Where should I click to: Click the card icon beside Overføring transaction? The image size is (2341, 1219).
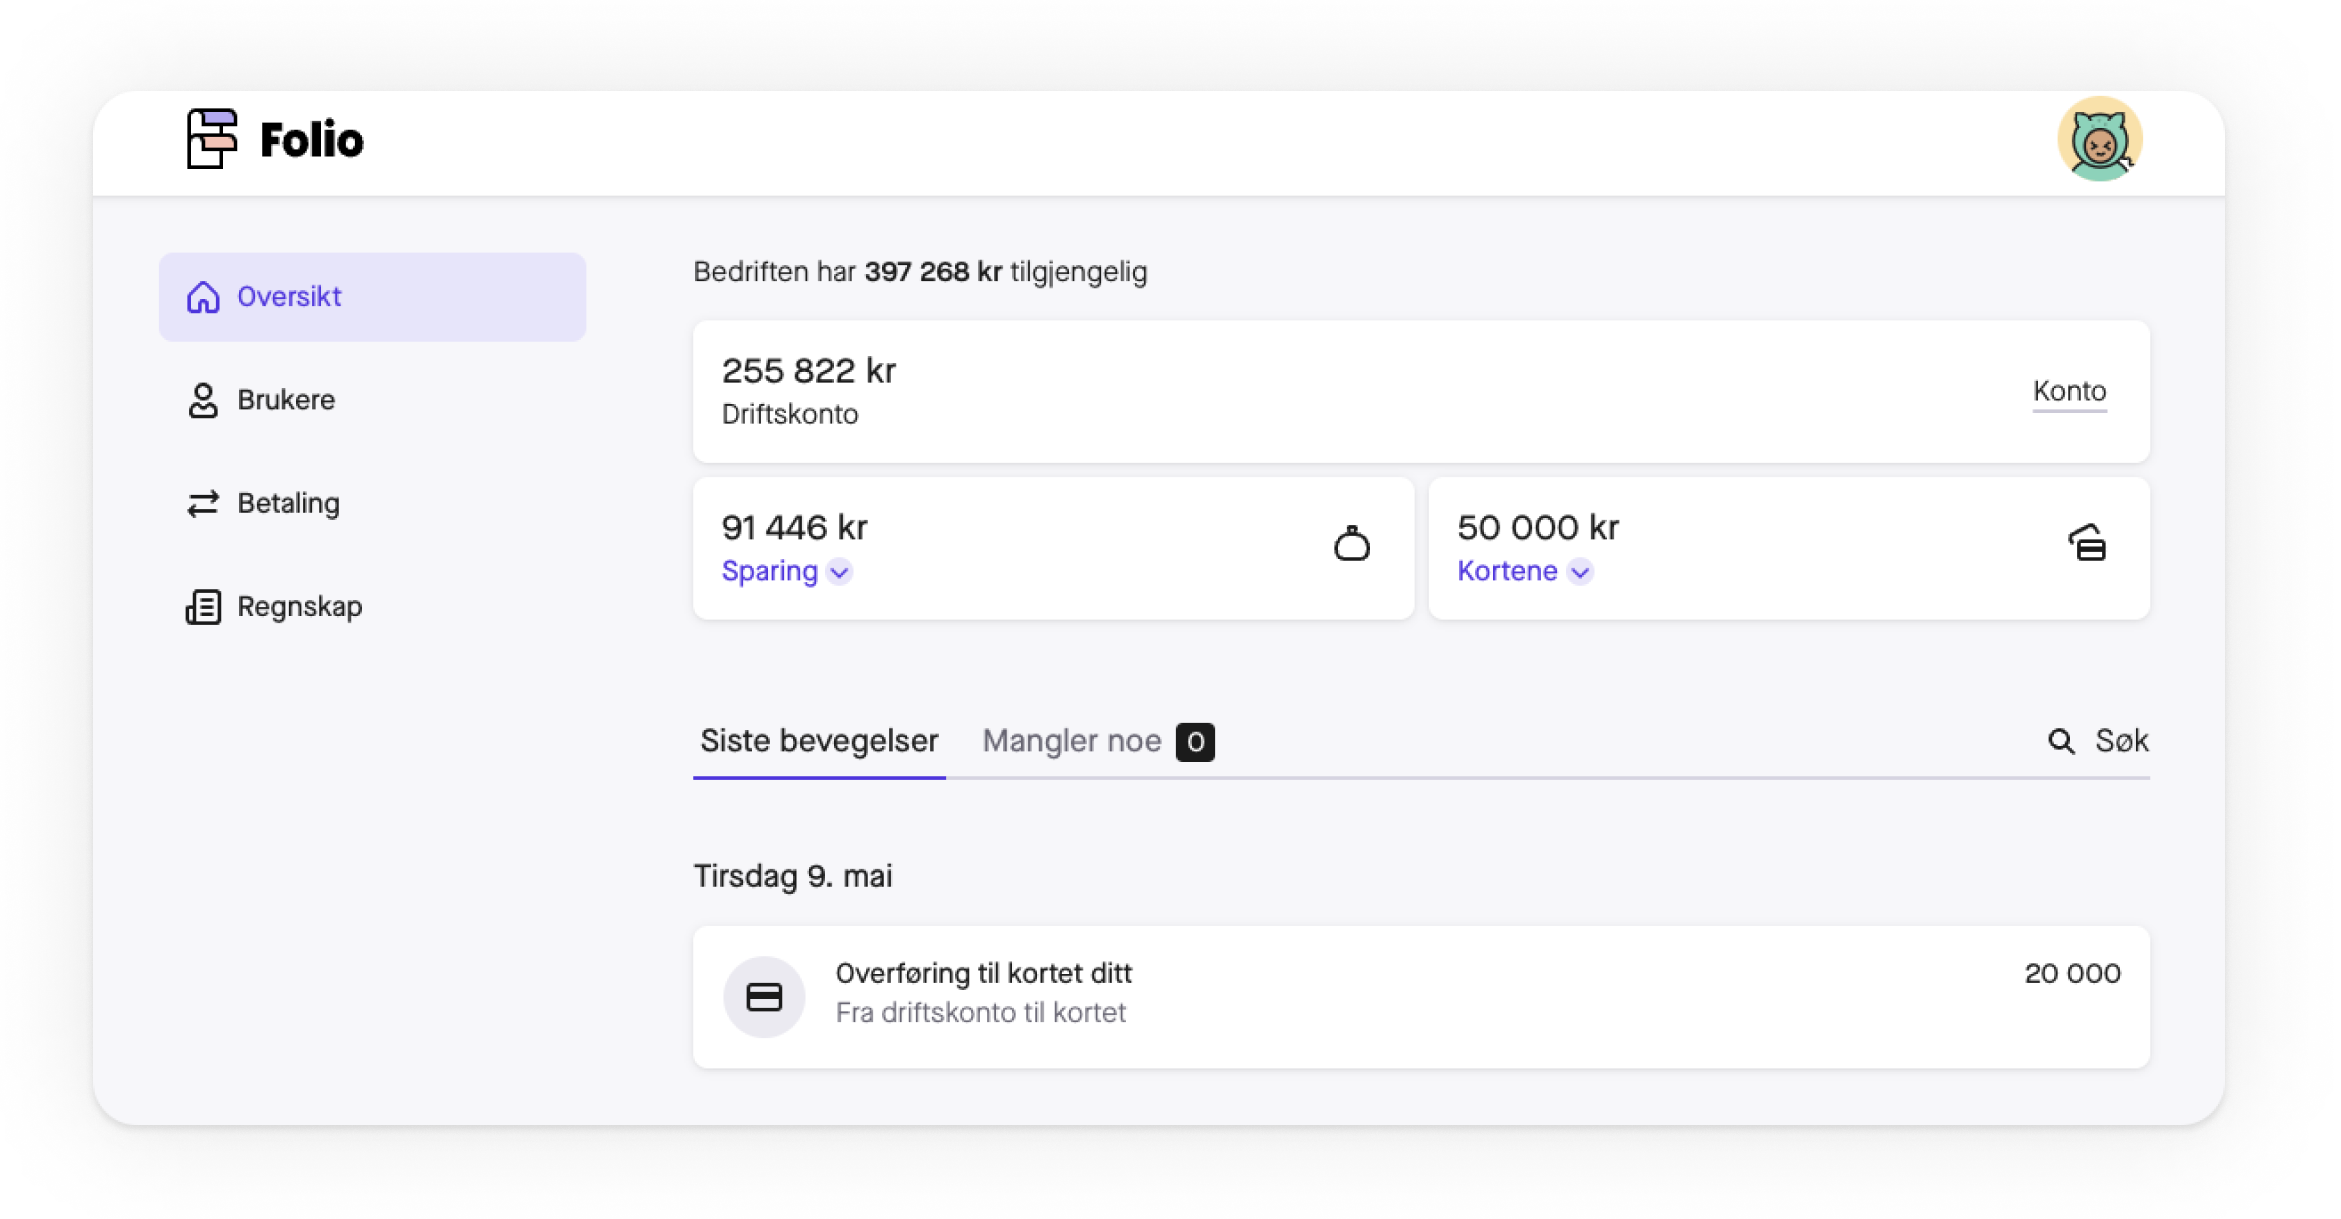pos(764,996)
